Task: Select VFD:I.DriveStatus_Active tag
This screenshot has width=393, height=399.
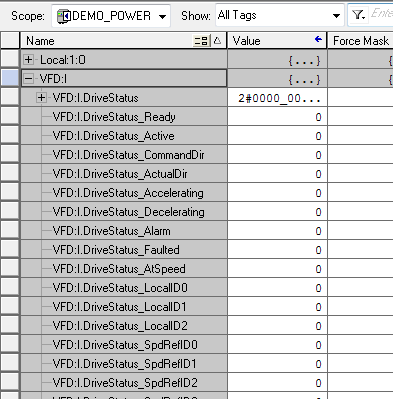Action: click(x=113, y=136)
